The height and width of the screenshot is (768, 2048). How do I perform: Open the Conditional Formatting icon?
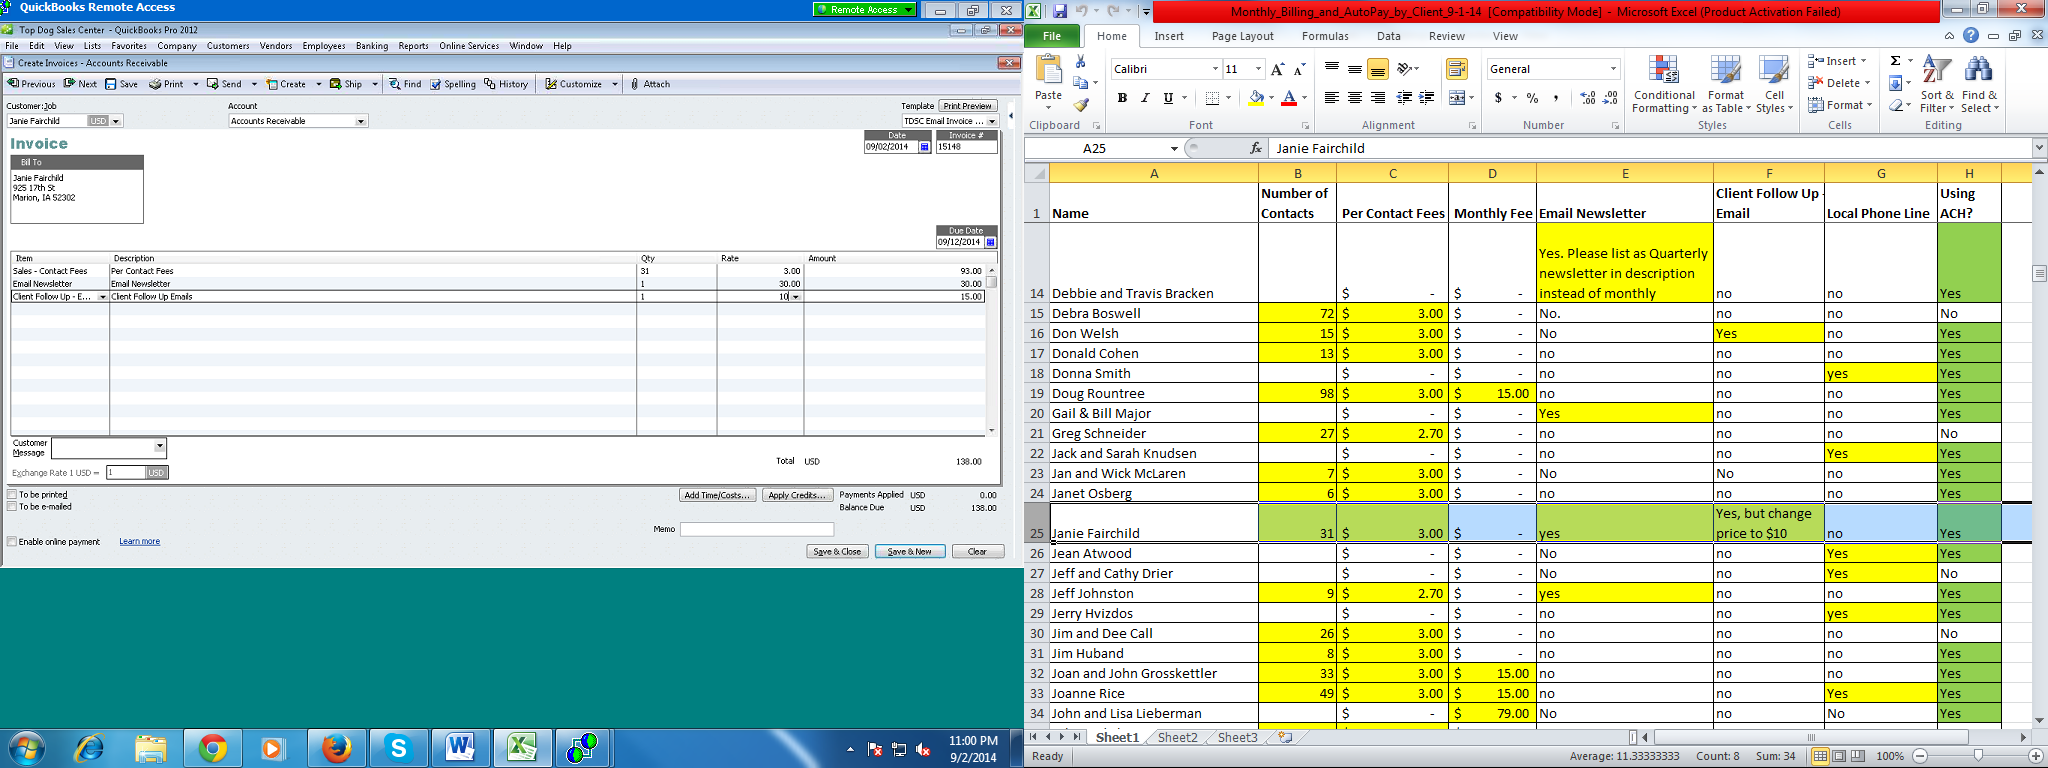point(1663,72)
